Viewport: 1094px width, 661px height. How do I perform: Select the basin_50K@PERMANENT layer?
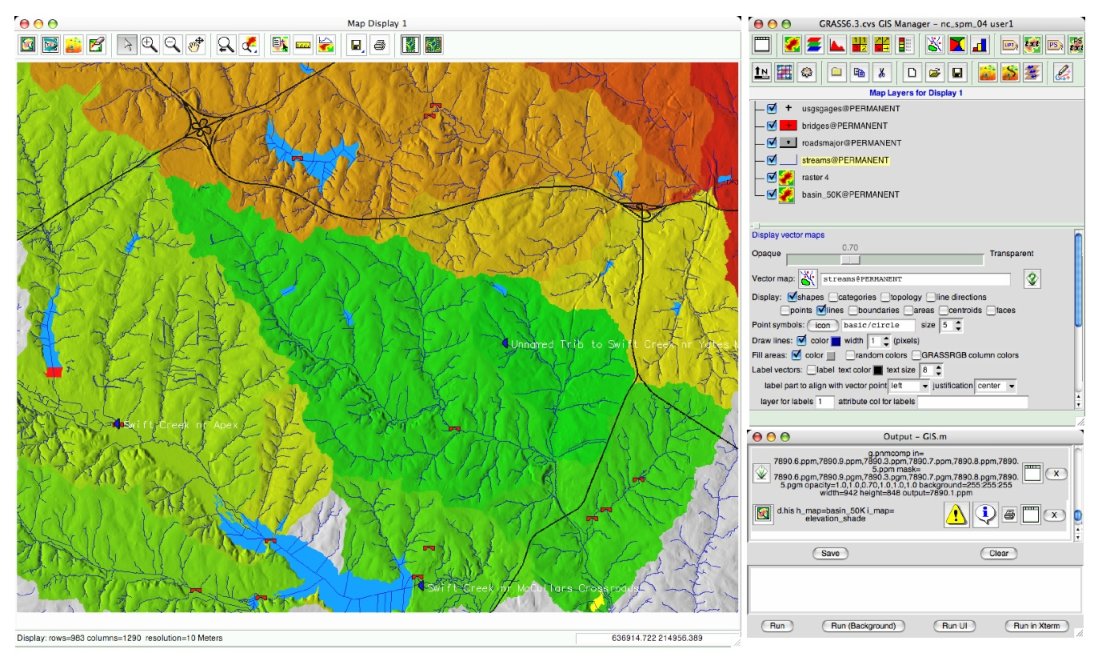click(836, 194)
